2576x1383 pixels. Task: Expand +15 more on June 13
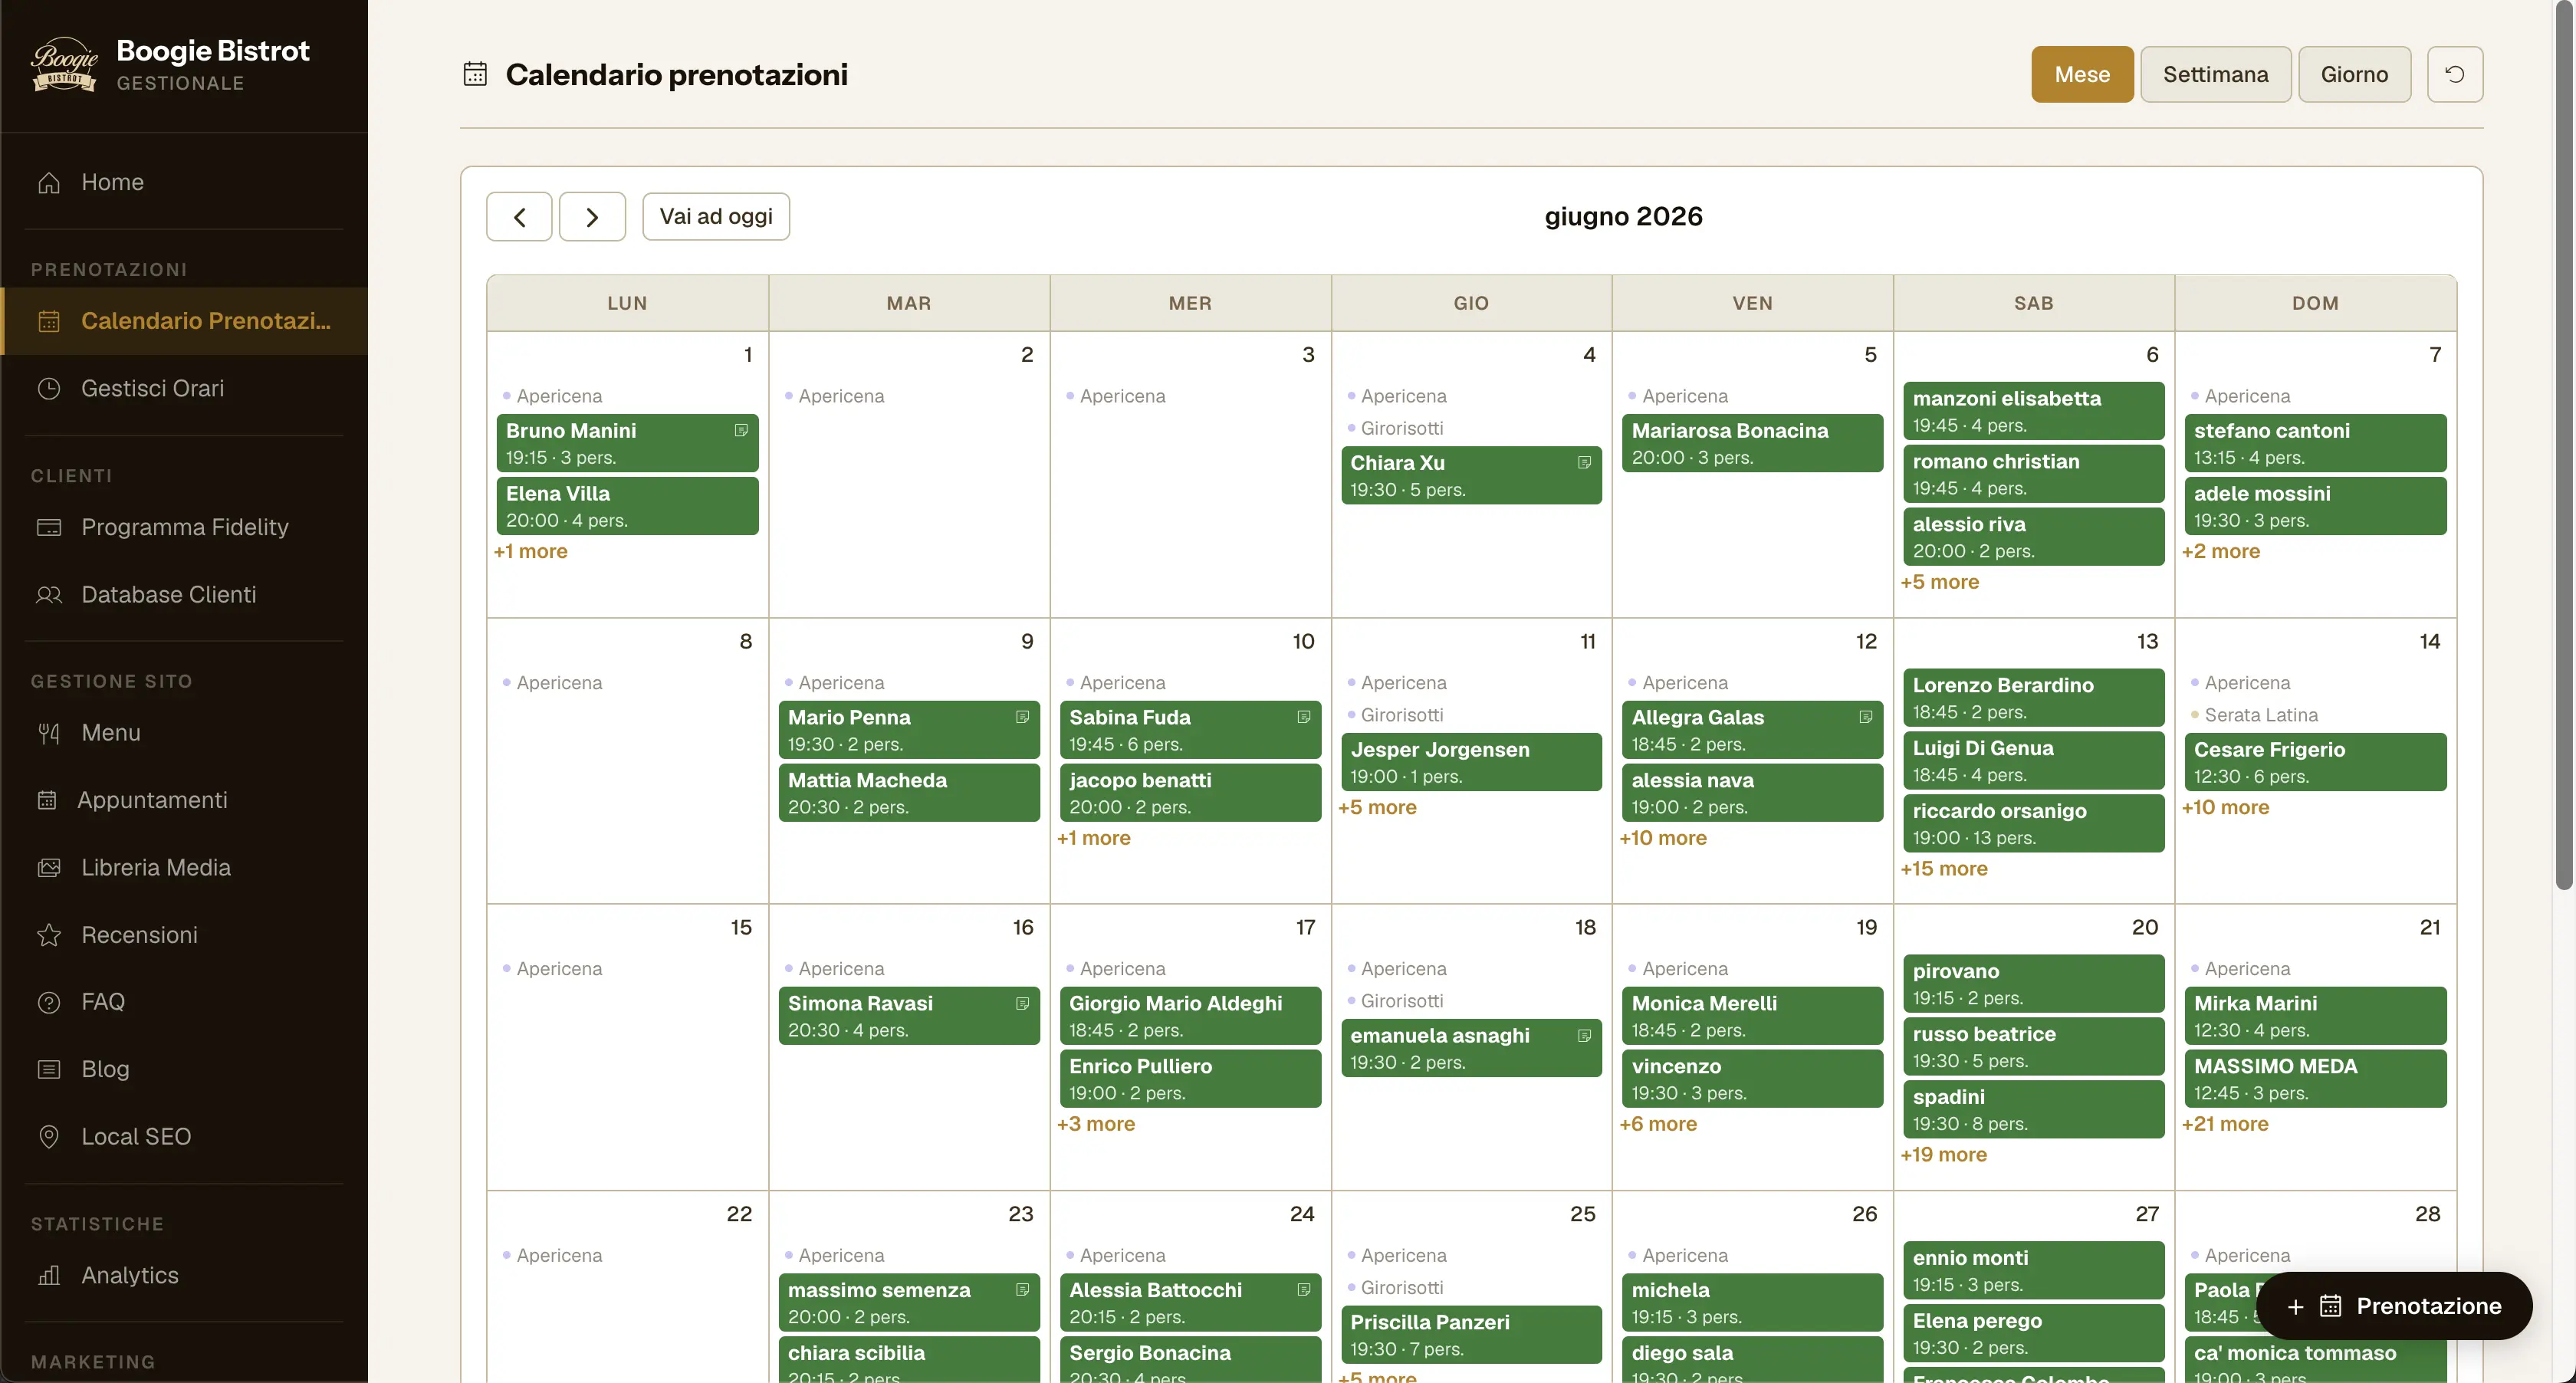coord(1943,869)
